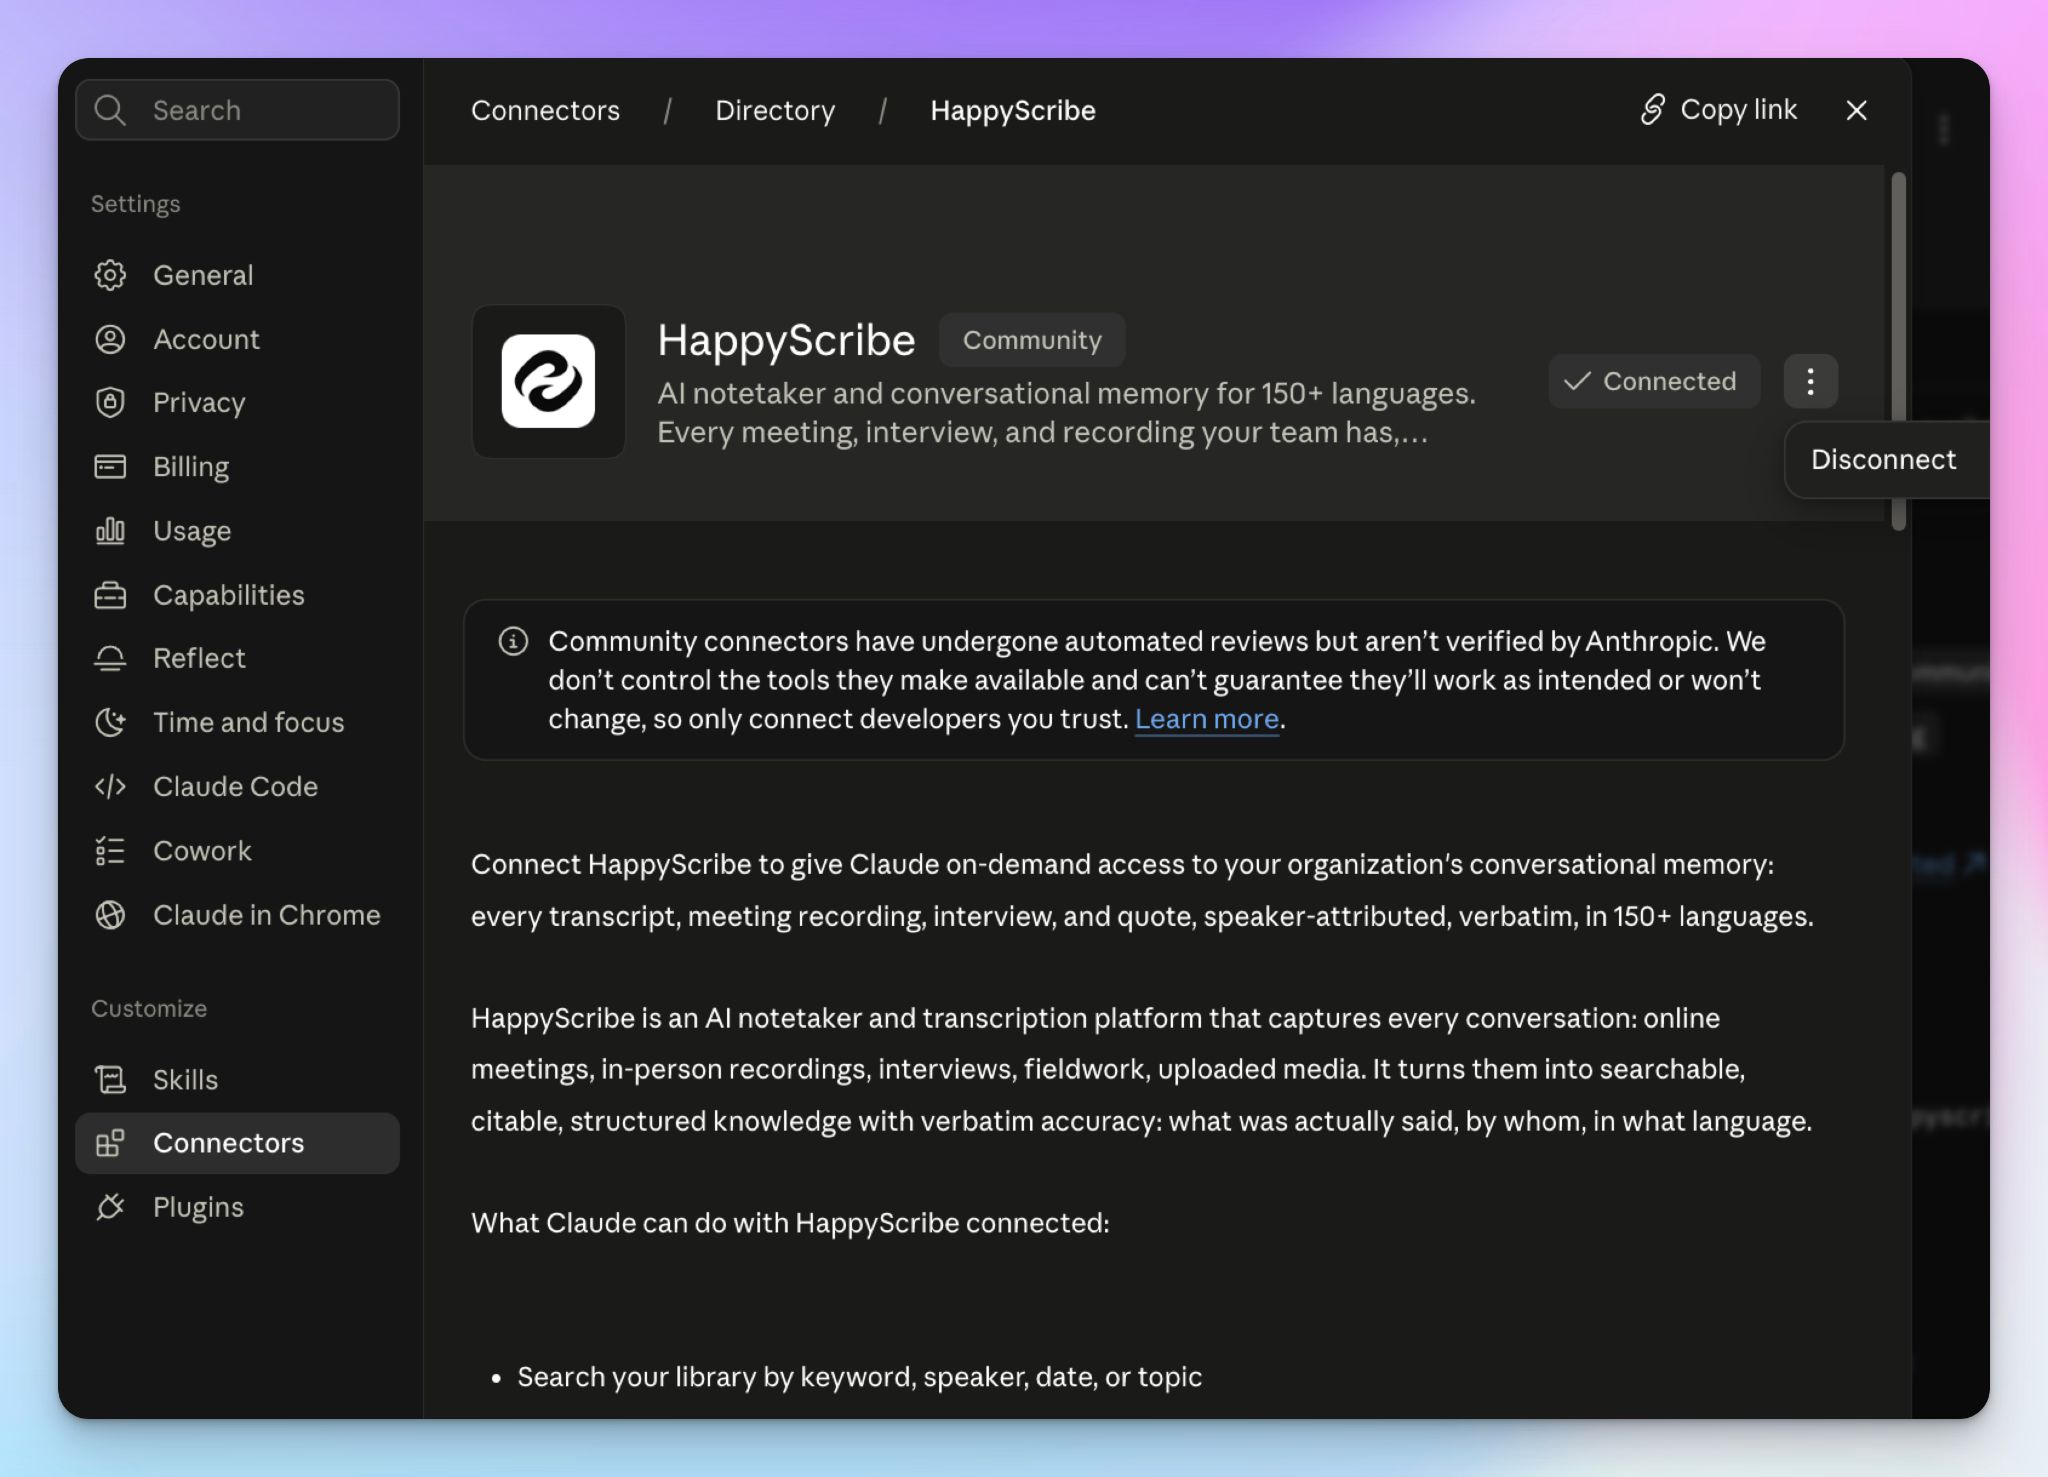
Task: Close the HappyScribe connector dialog
Action: (1856, 110)
